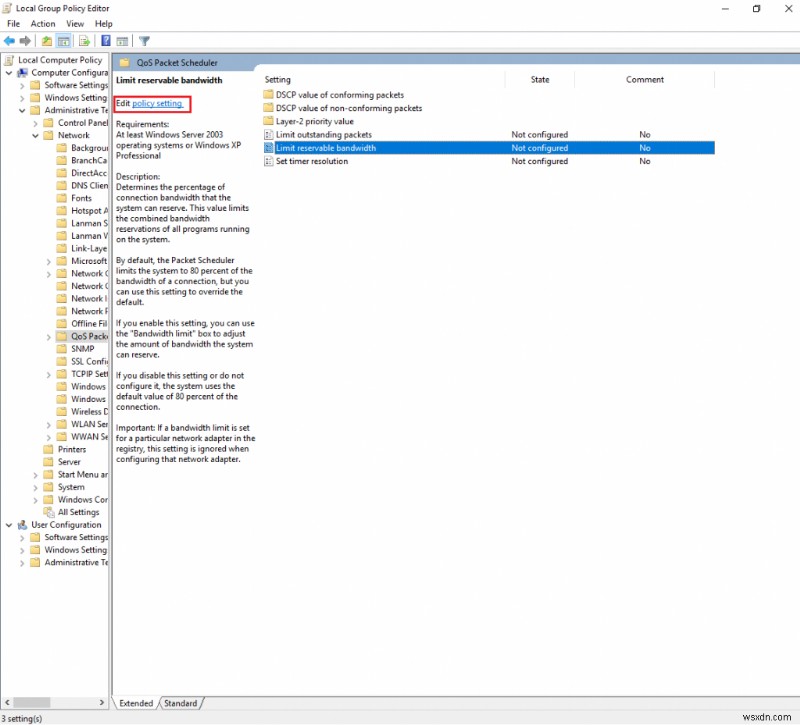Click the Back navigation arrow
Screen dimensions: 800x725
tap(8, 41)
